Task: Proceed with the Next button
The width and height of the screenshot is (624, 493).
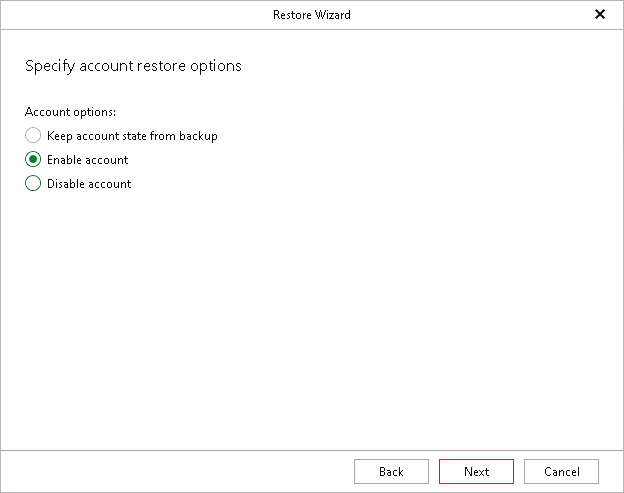Action: pos(476,471)
